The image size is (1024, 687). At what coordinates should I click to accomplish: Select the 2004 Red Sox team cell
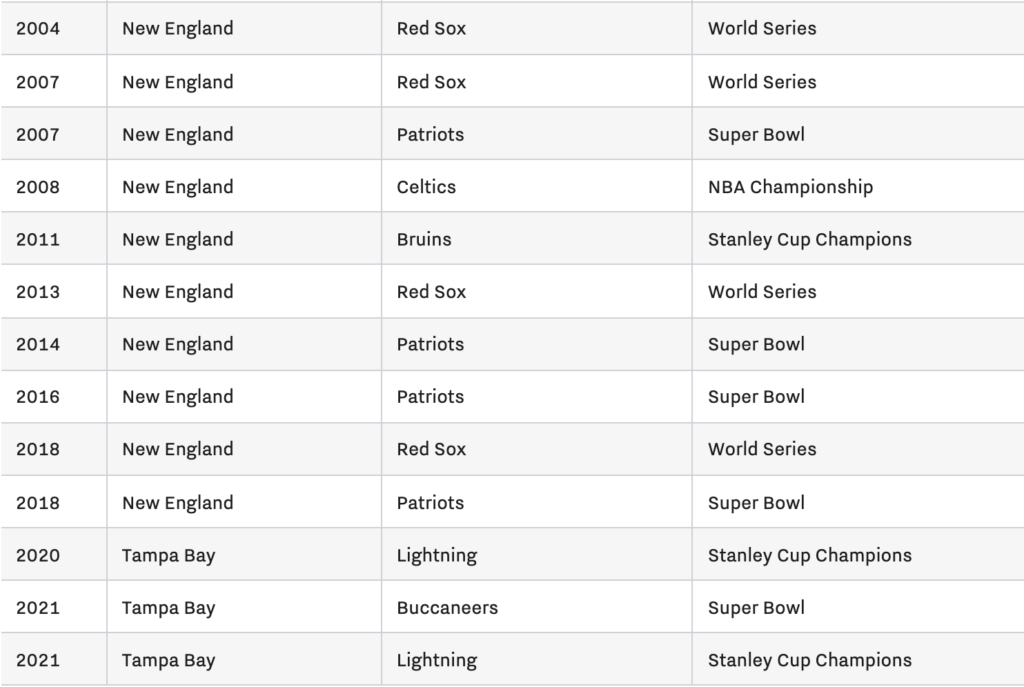(x=536, y=28)
